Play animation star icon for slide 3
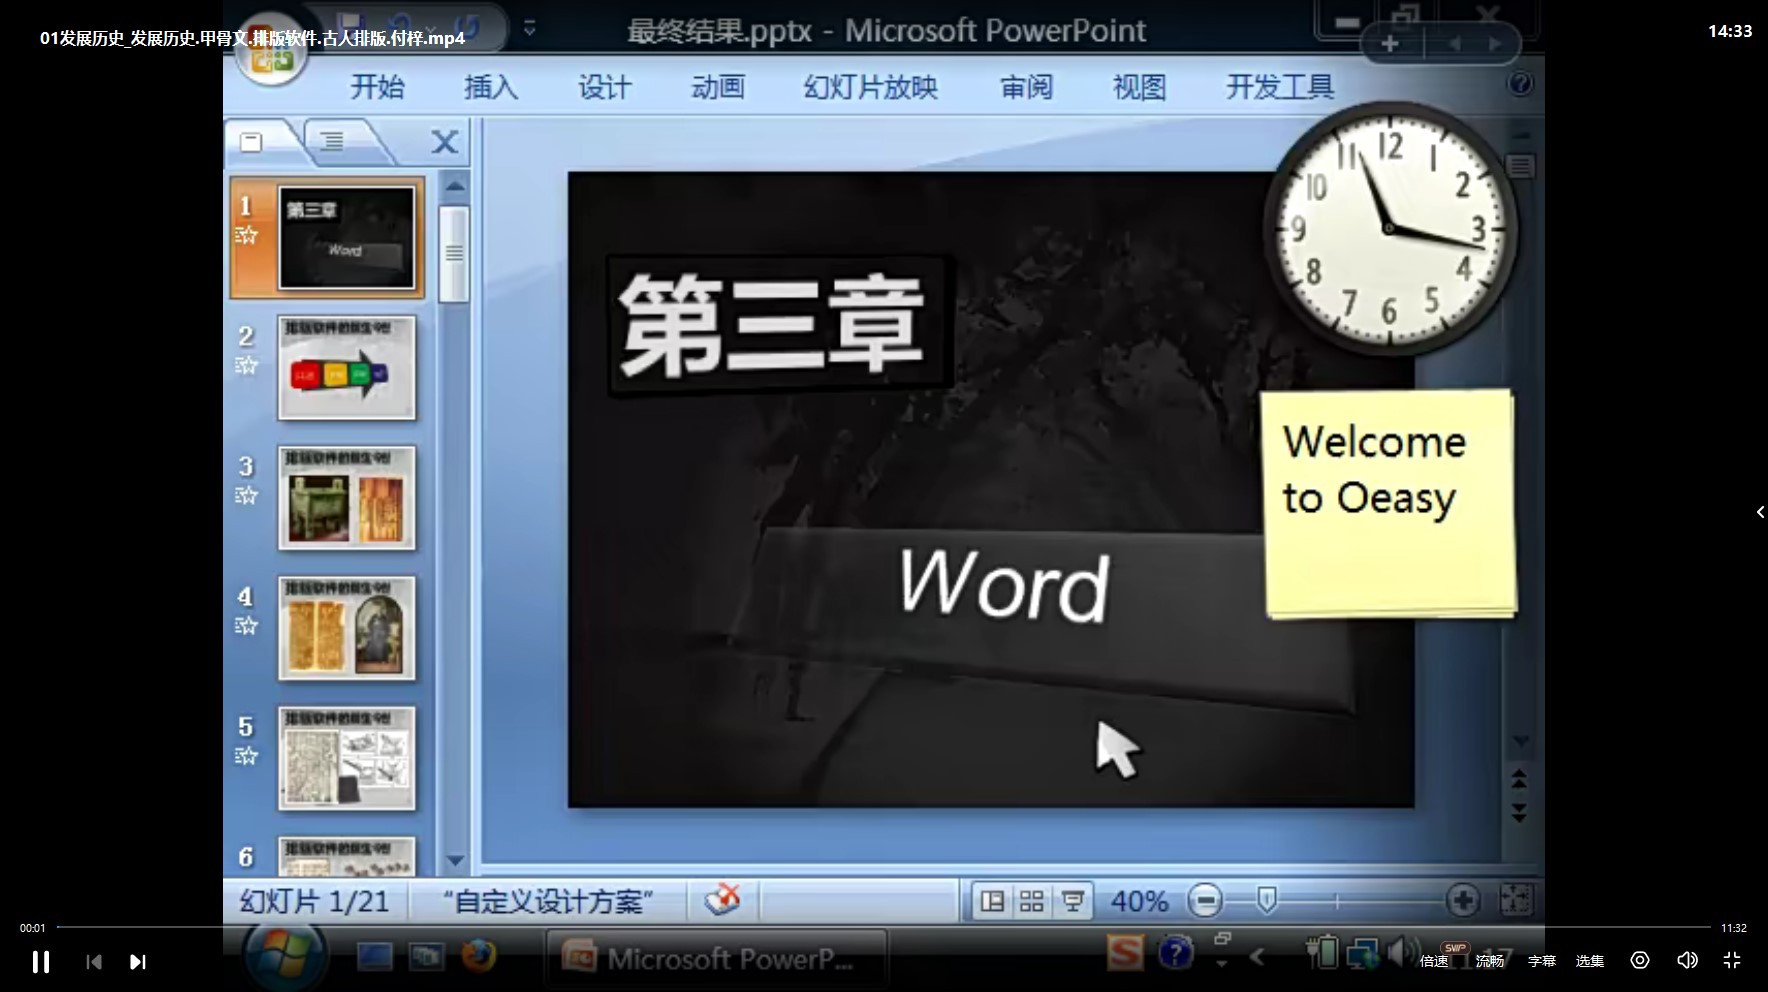 (246, 495)
